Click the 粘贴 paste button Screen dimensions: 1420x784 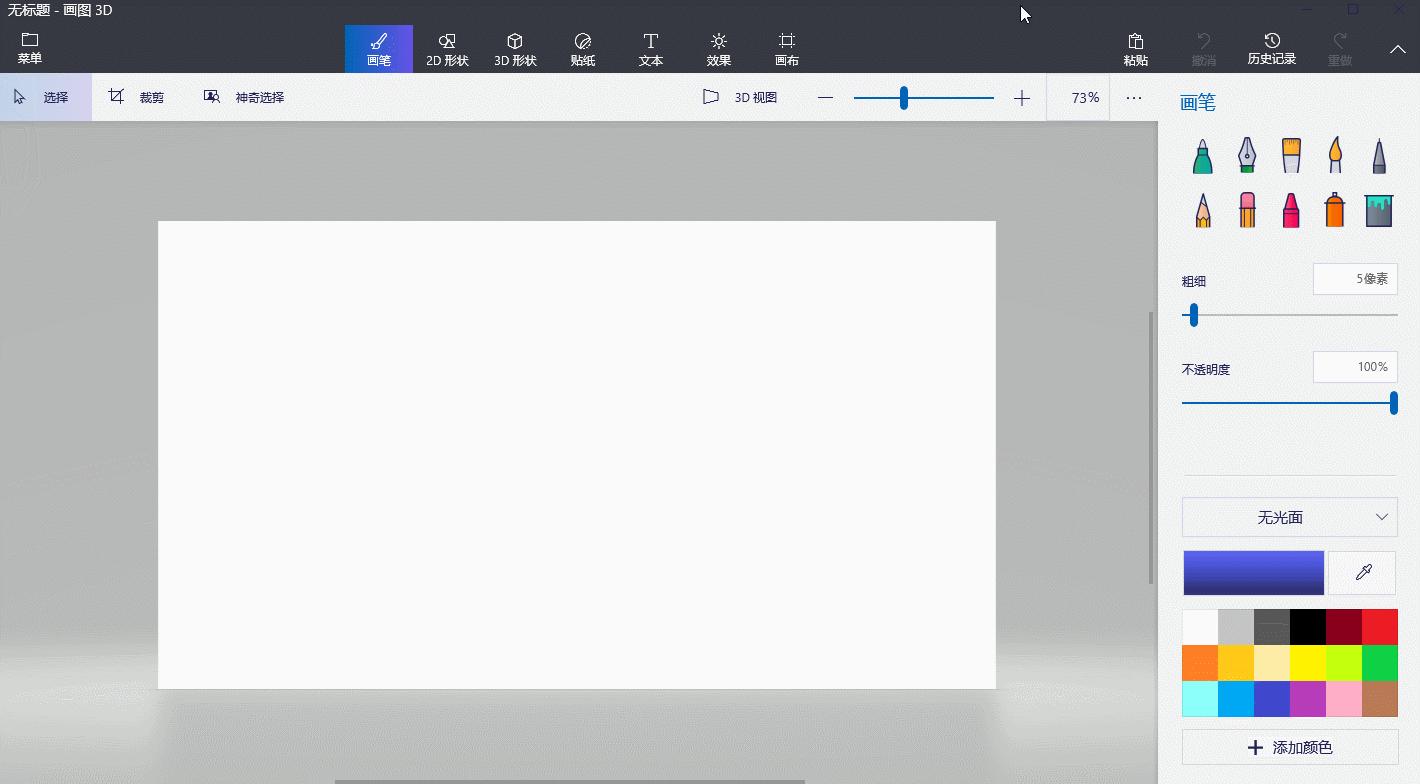coord(1136,49)
